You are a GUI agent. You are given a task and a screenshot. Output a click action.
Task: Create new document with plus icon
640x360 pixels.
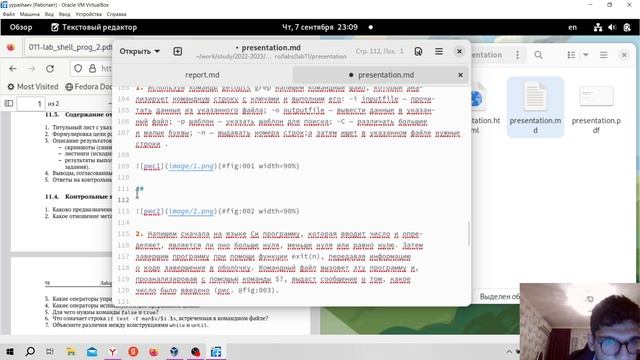tap(178, 51)
